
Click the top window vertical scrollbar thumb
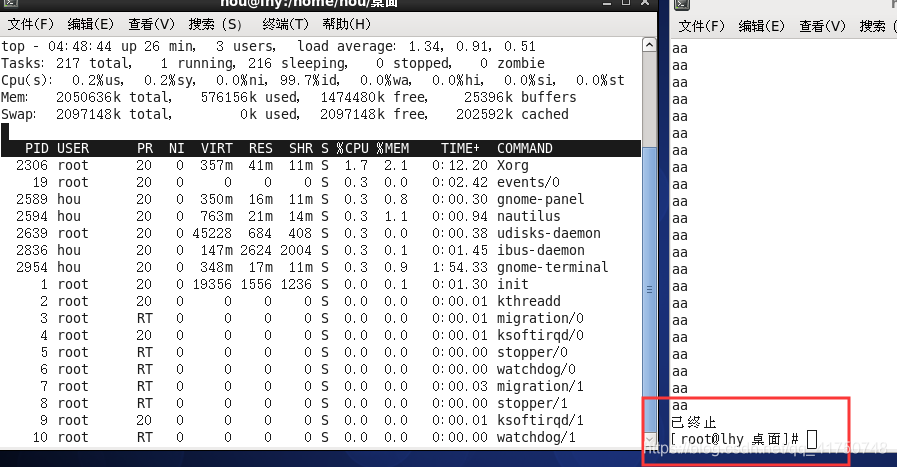[x=649, y=290]
